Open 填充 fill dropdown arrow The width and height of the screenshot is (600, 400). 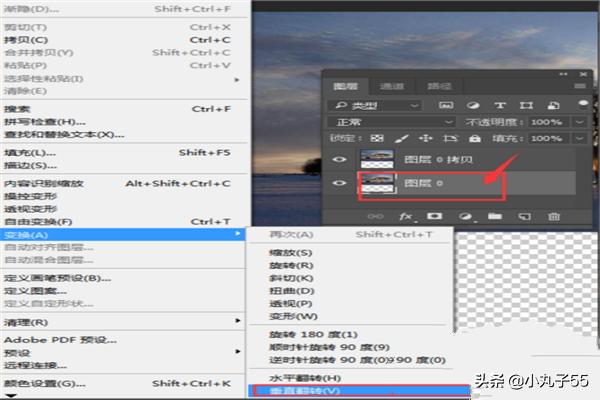pyautogui.click(x=580, y=138)
